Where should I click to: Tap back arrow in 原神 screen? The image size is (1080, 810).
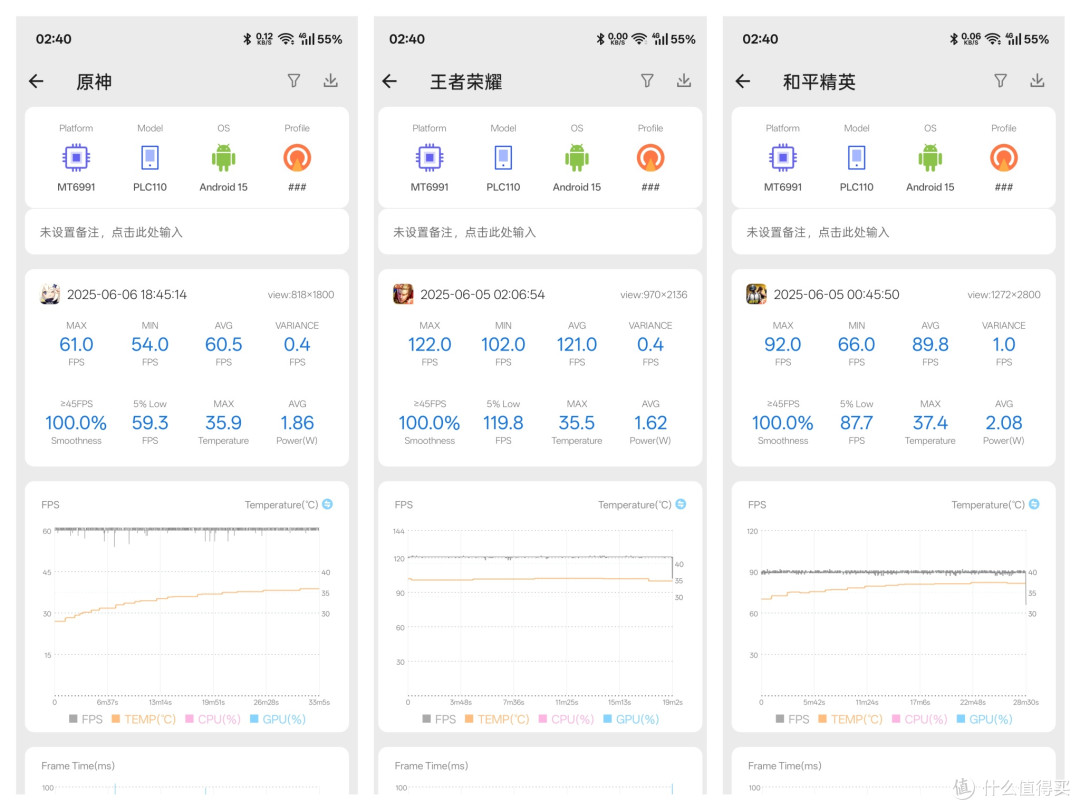pyautogui.click(x=37, y=81)
